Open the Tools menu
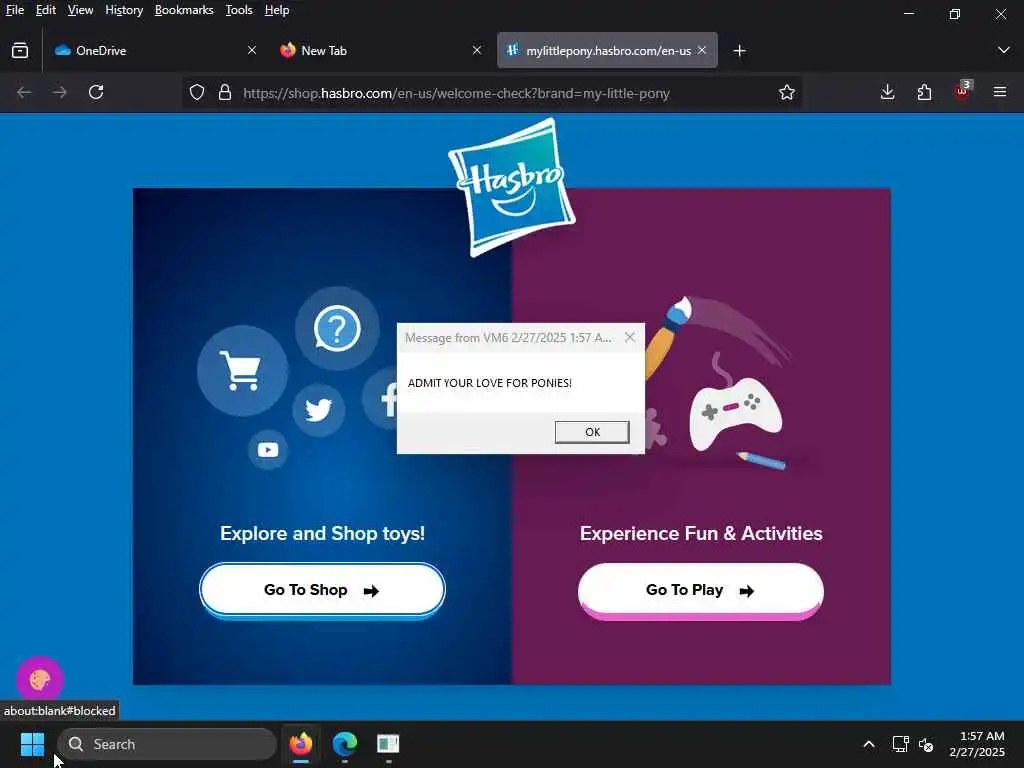 click(239, 10)
